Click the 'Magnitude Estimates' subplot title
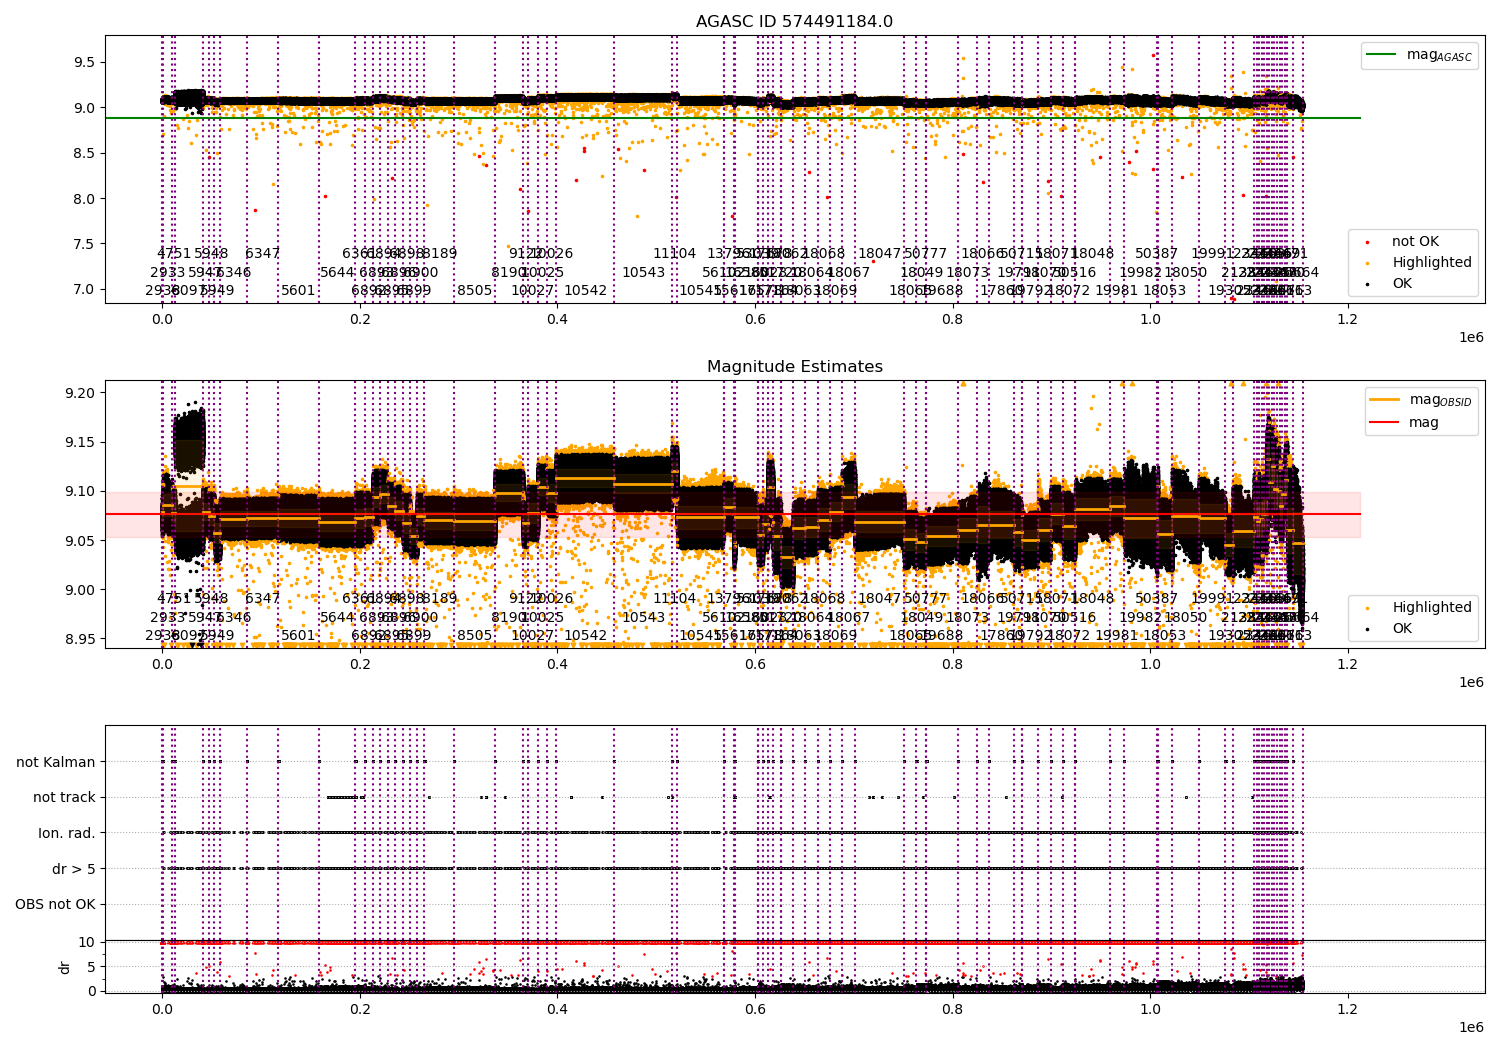 [795, 367]
